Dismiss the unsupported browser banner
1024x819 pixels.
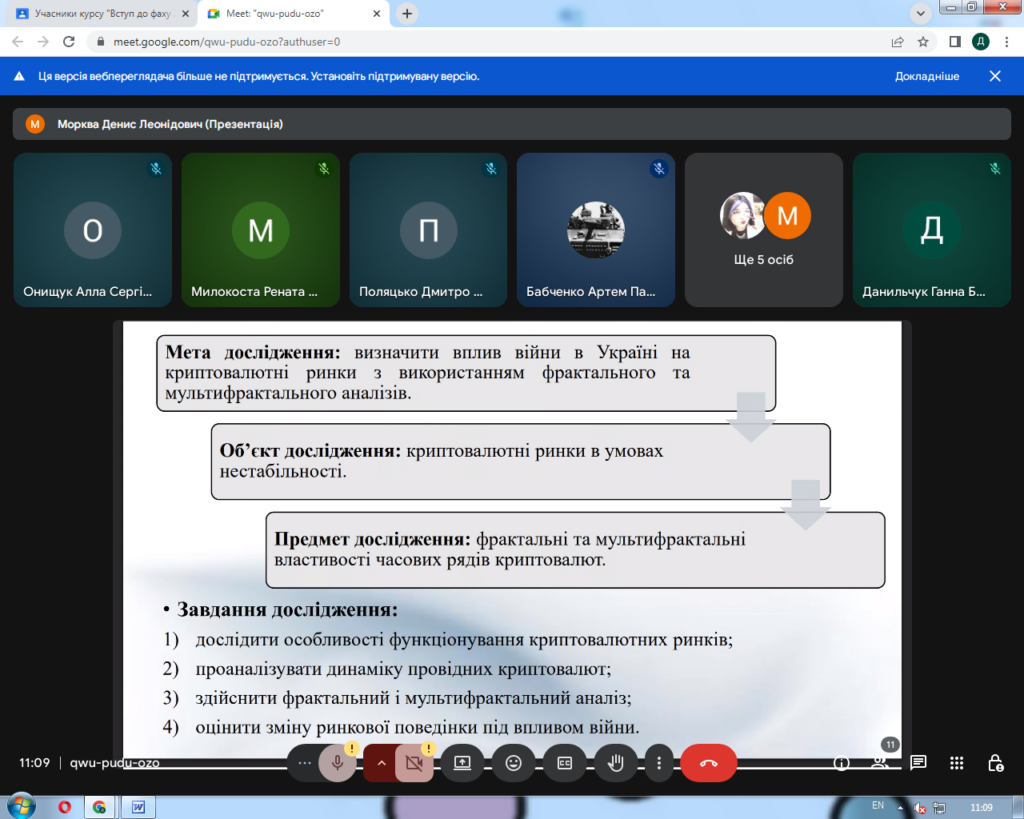[995, 76]
